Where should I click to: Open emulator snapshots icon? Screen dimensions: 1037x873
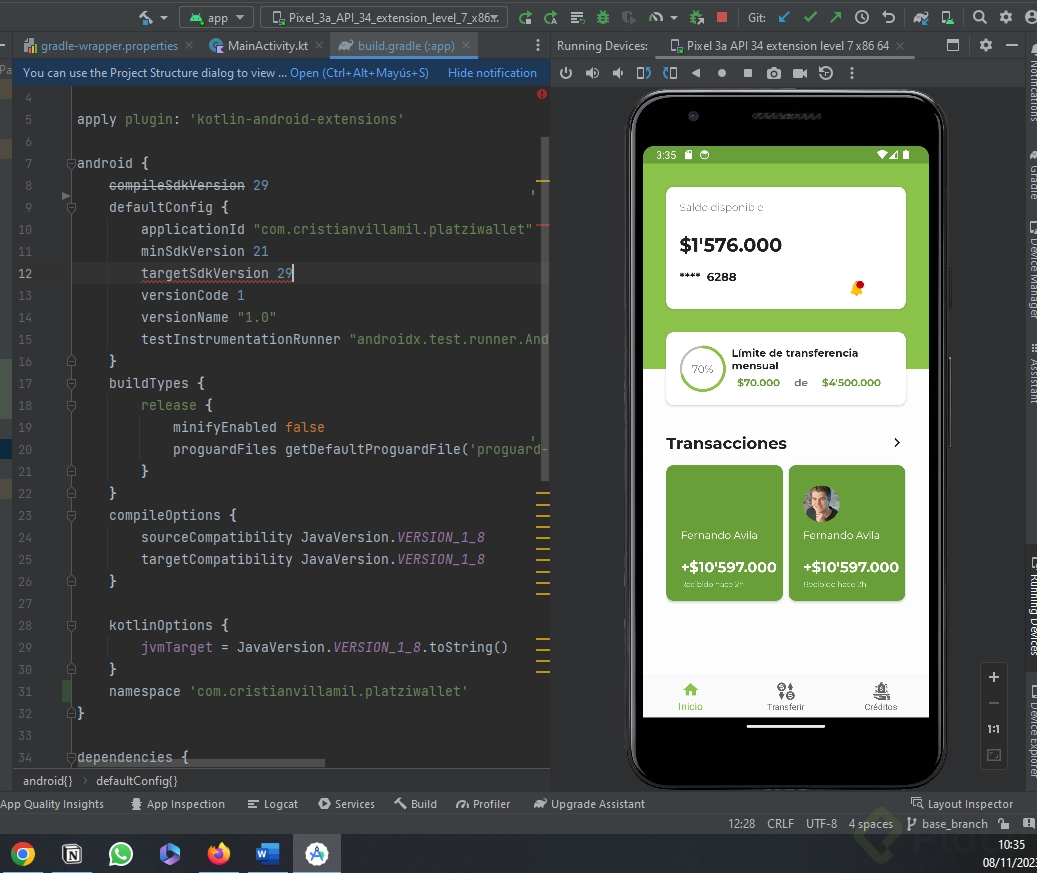click(x=826, y=73)
